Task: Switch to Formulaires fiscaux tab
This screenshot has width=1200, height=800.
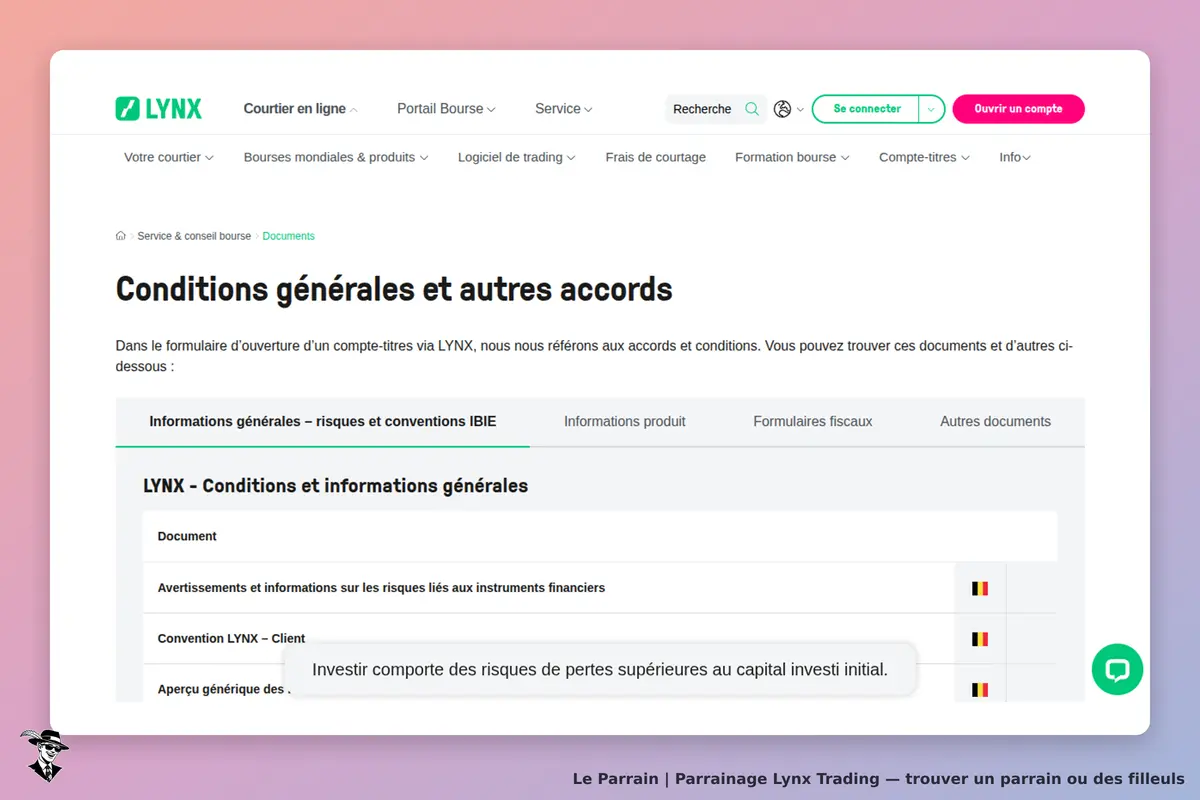Action: coord(813,422)
